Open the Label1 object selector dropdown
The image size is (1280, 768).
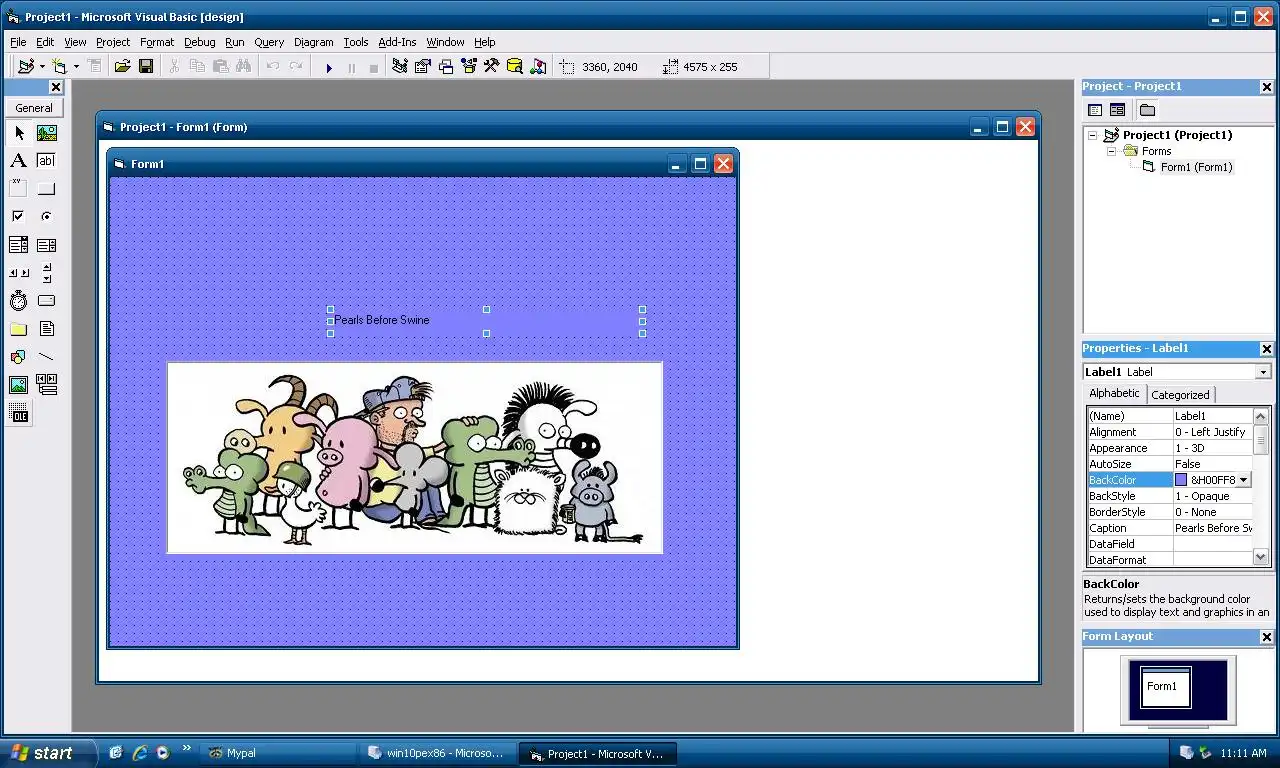pos(1263,372)
